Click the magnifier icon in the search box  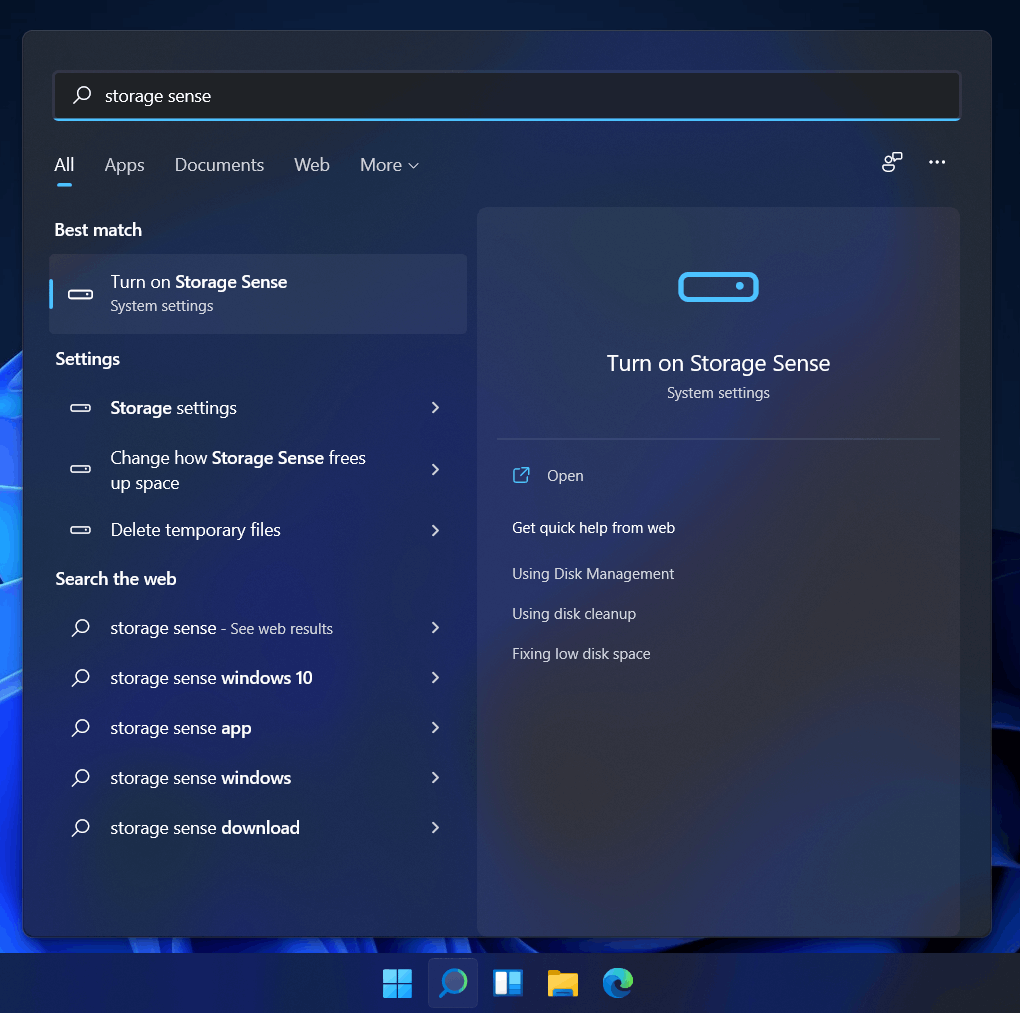coord(82,95)
